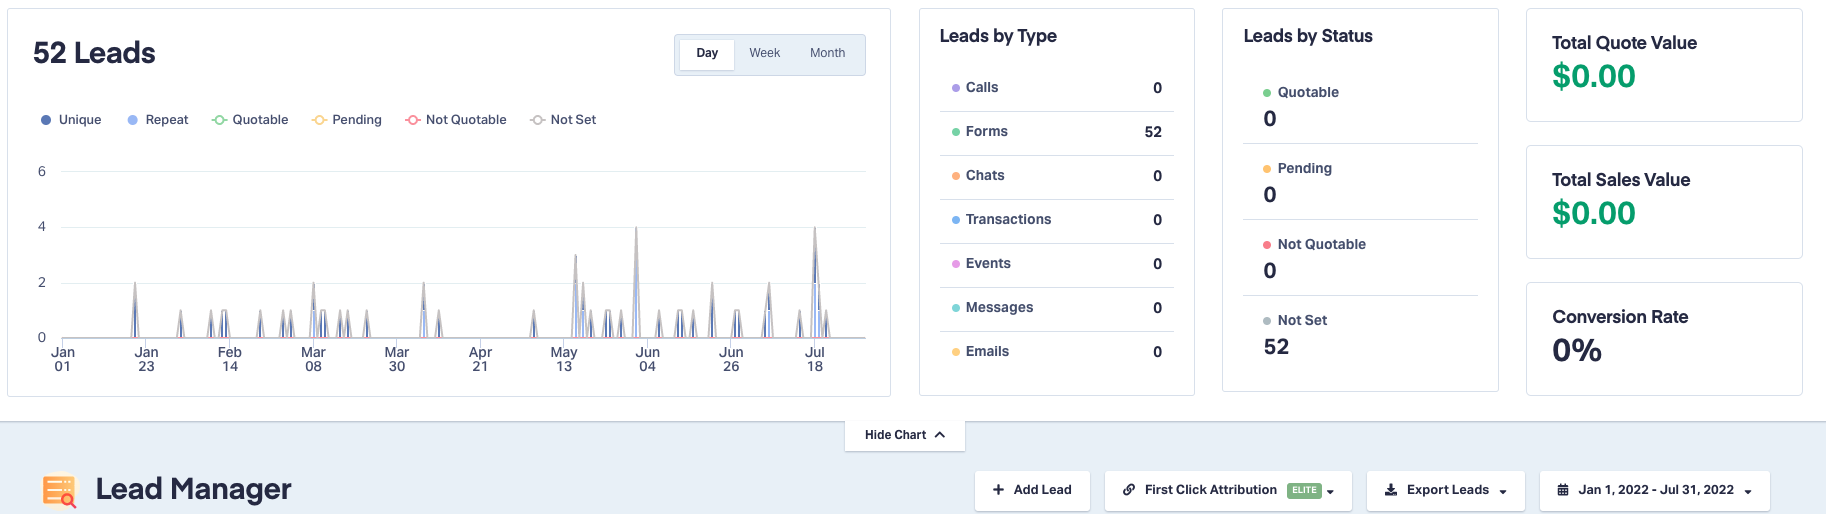The height and width of the screenshot is (514, 1826).
Task: Click the chevron icon beside Hide Chart
Action: [x=940, y=435]
